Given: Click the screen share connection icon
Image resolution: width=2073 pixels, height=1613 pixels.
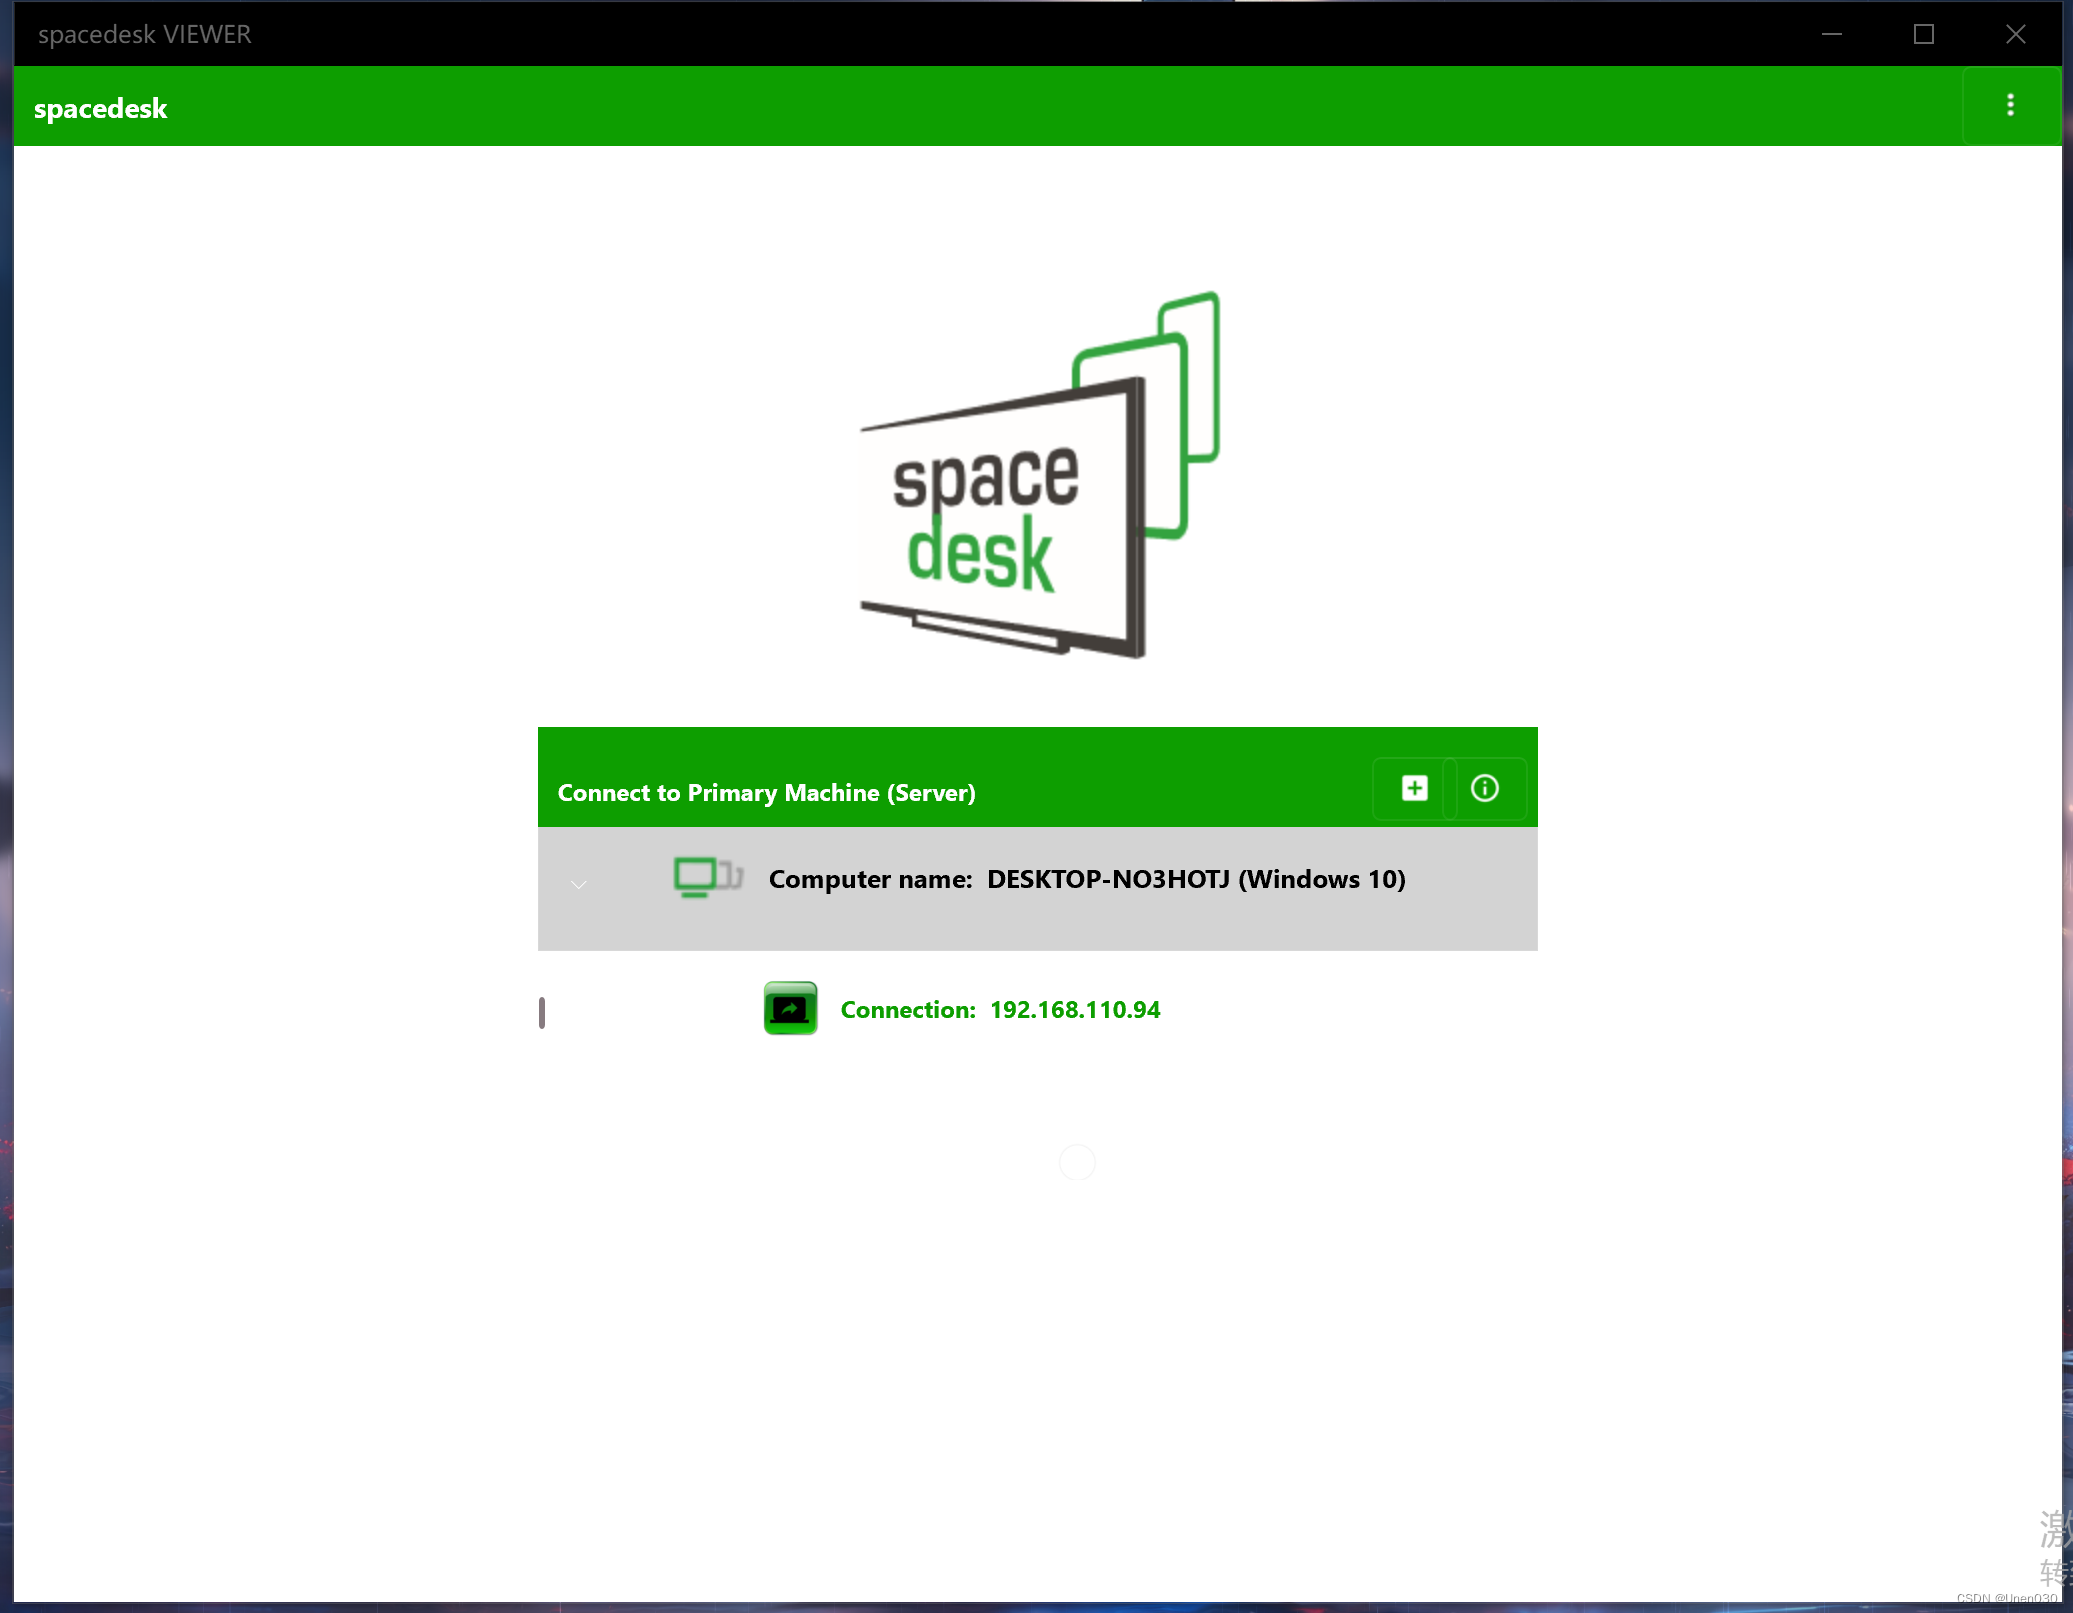Looking at the screenshot, I should pos(789,1007).
